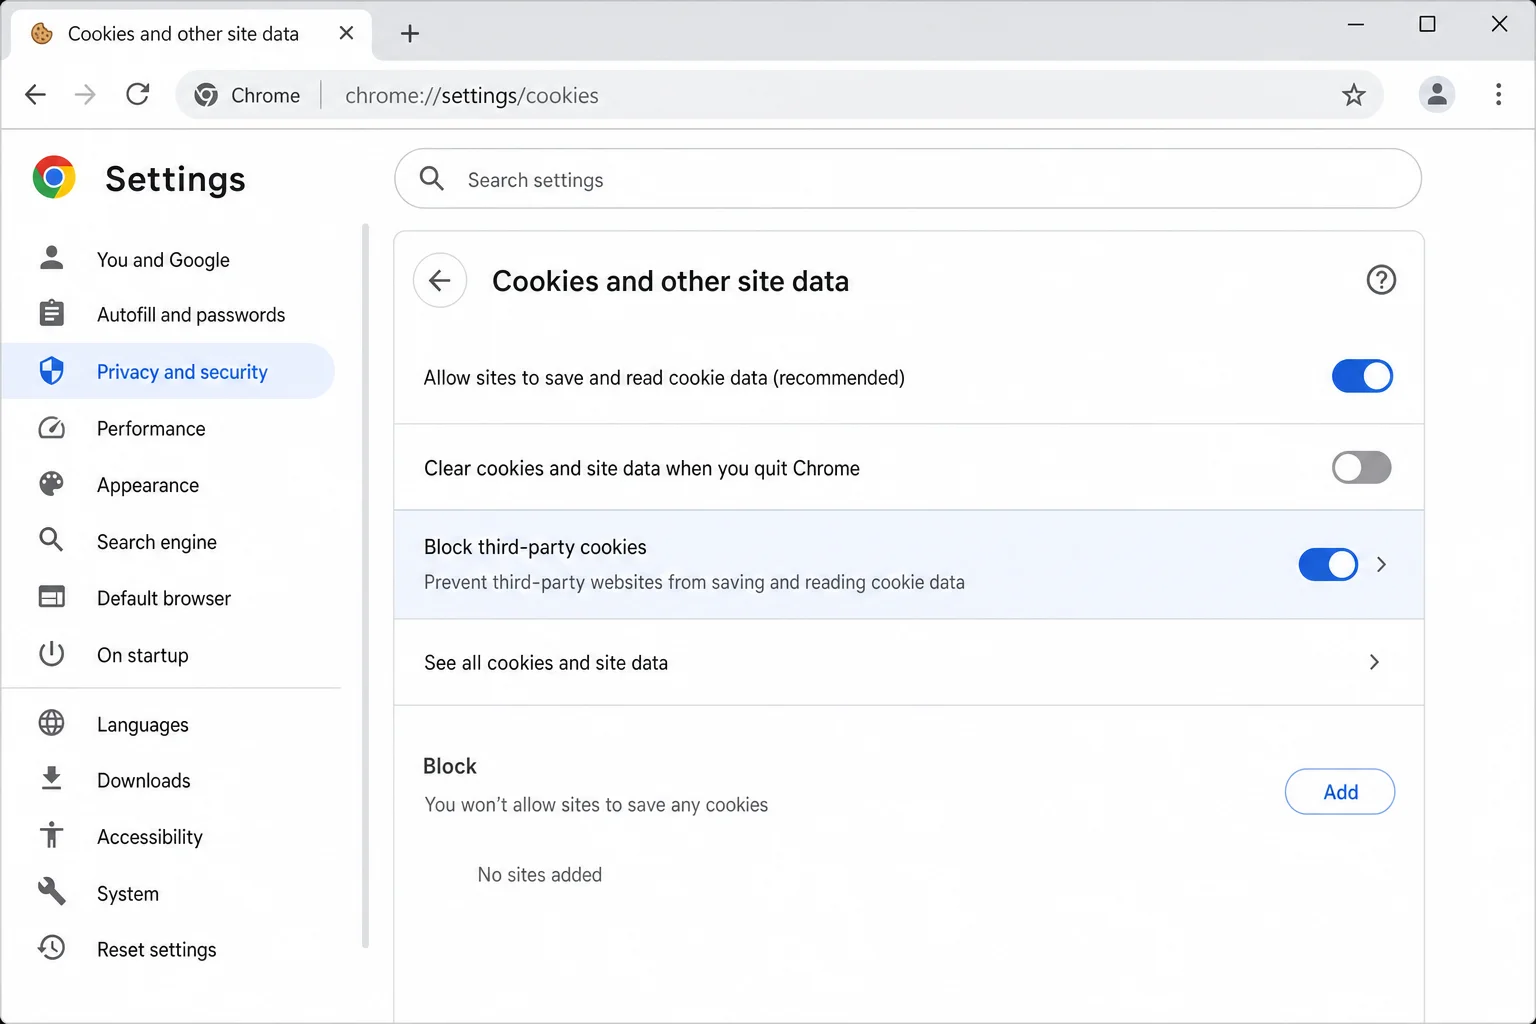The height and width of the screenshot is (1024, 1536).
Task: Click the magnifier icon in Search settings
Action: [x=432, y=179]
